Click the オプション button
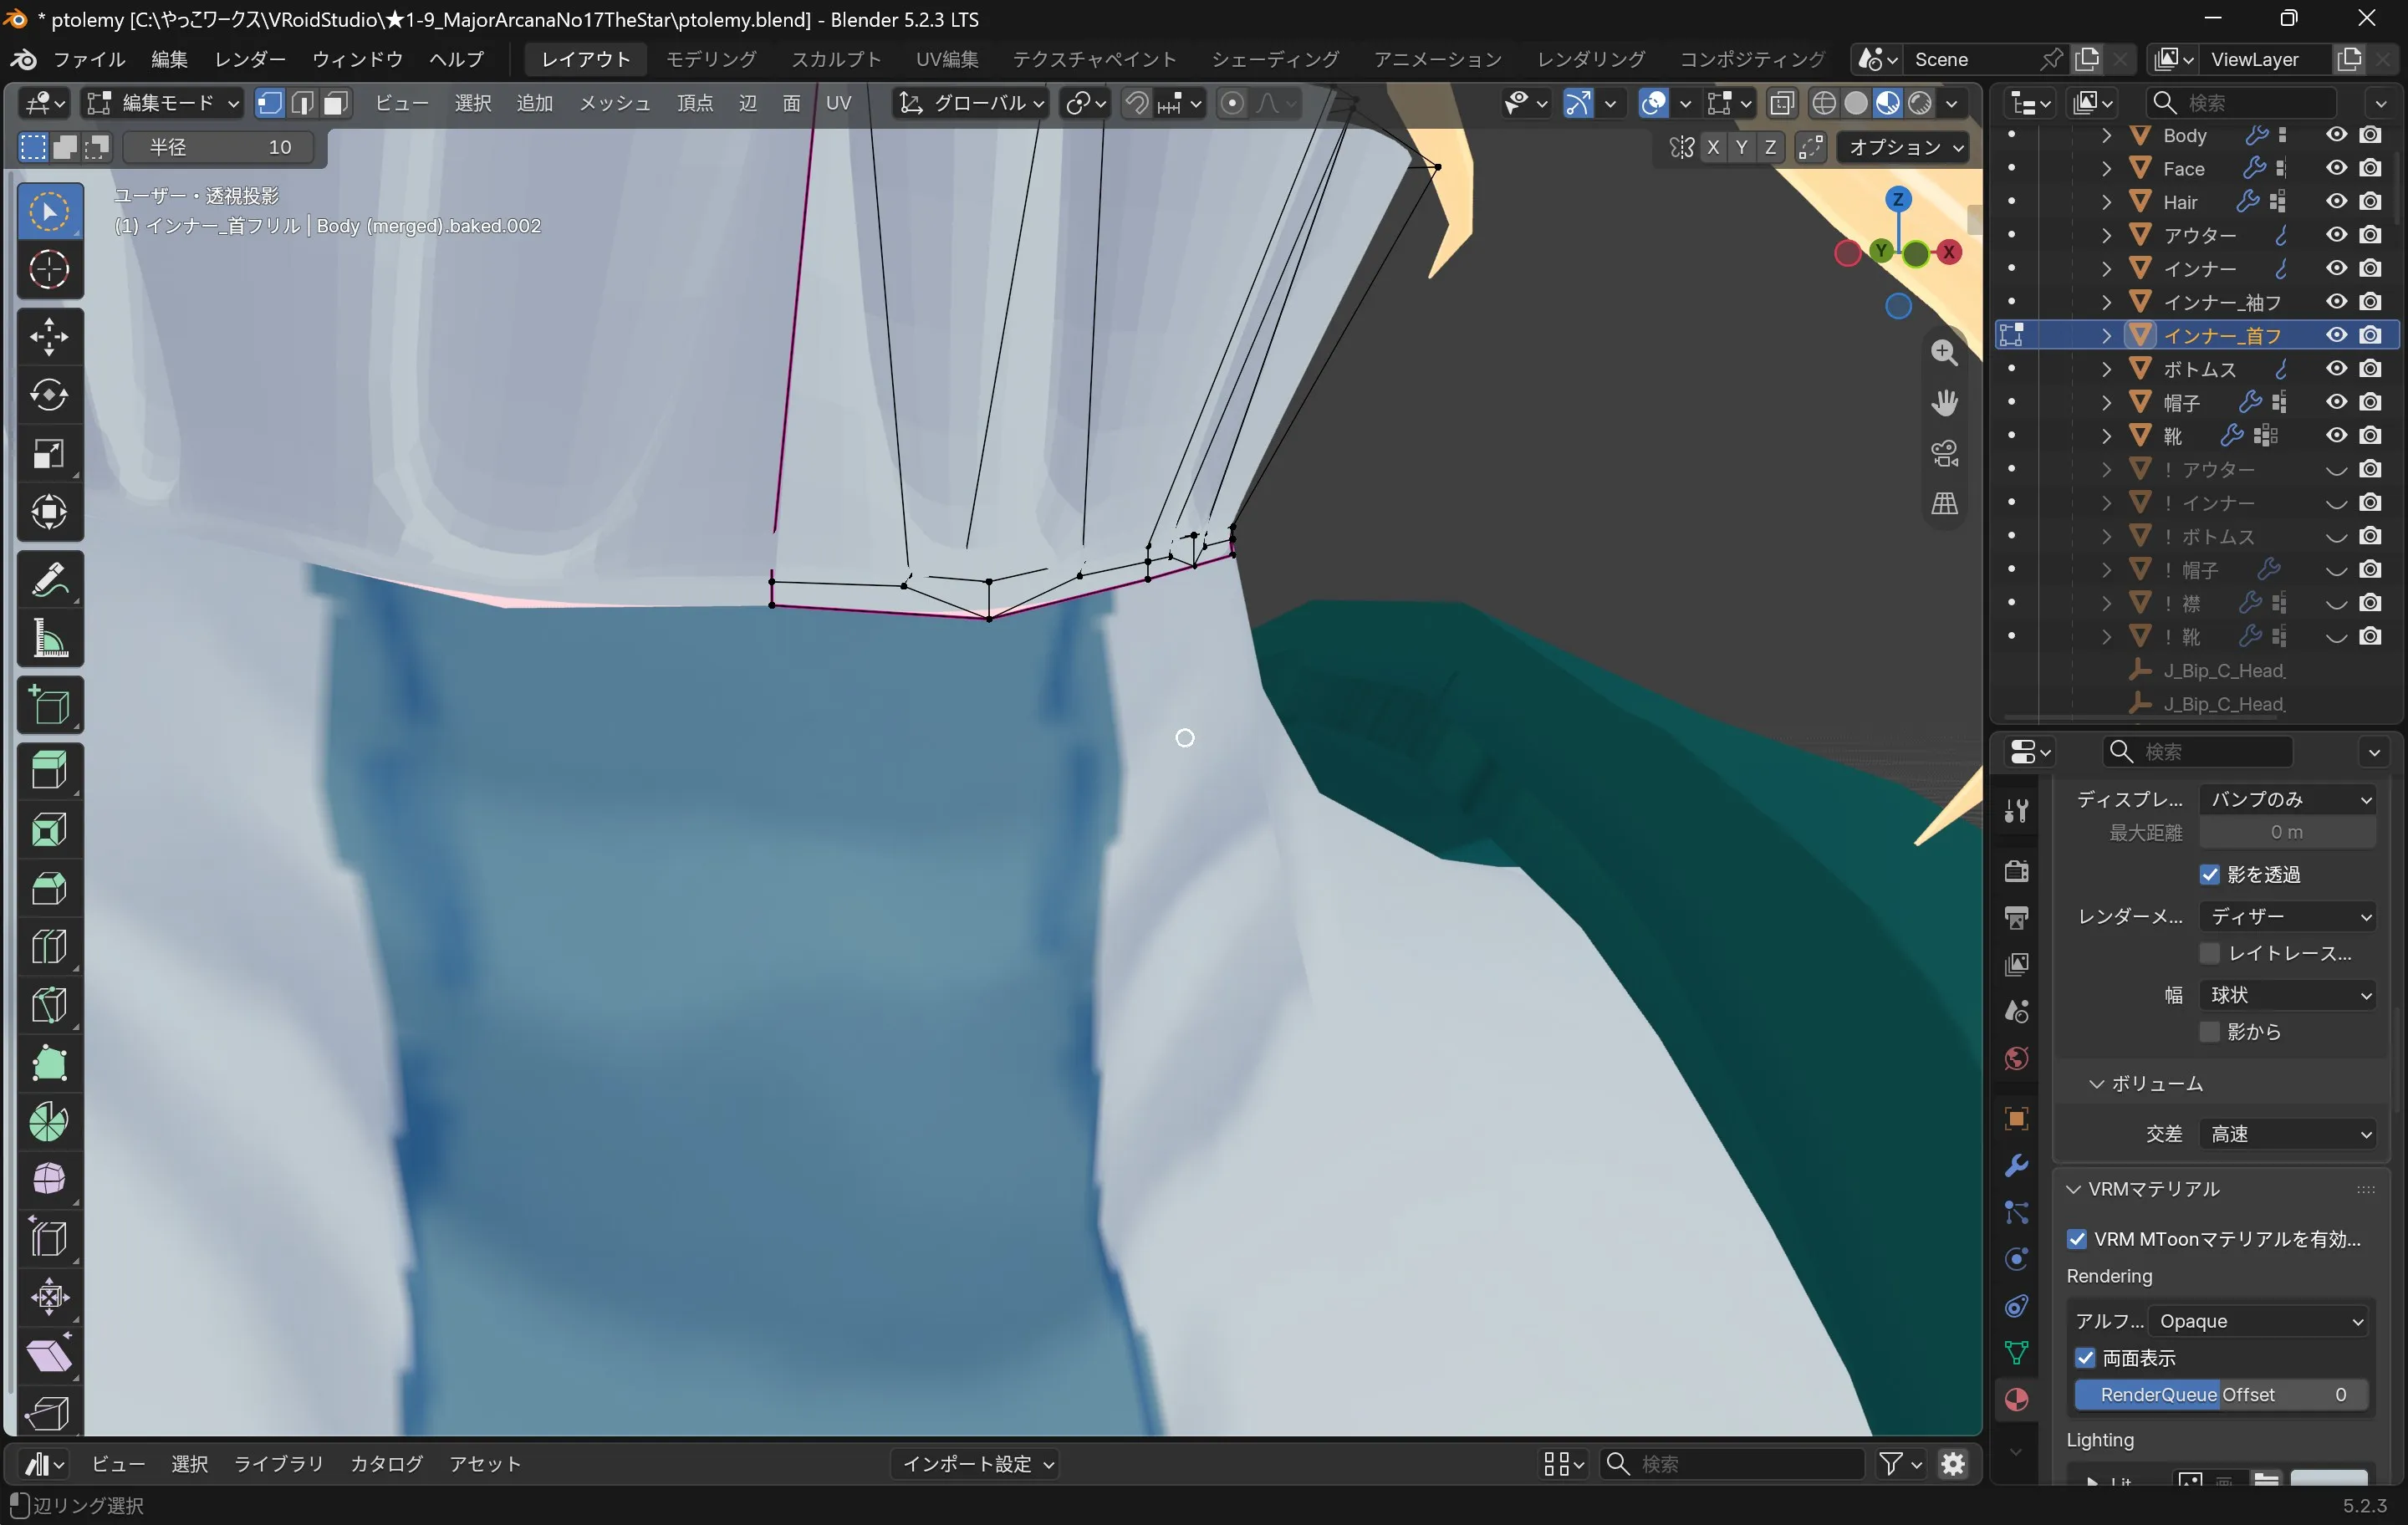 [1903, 147]
